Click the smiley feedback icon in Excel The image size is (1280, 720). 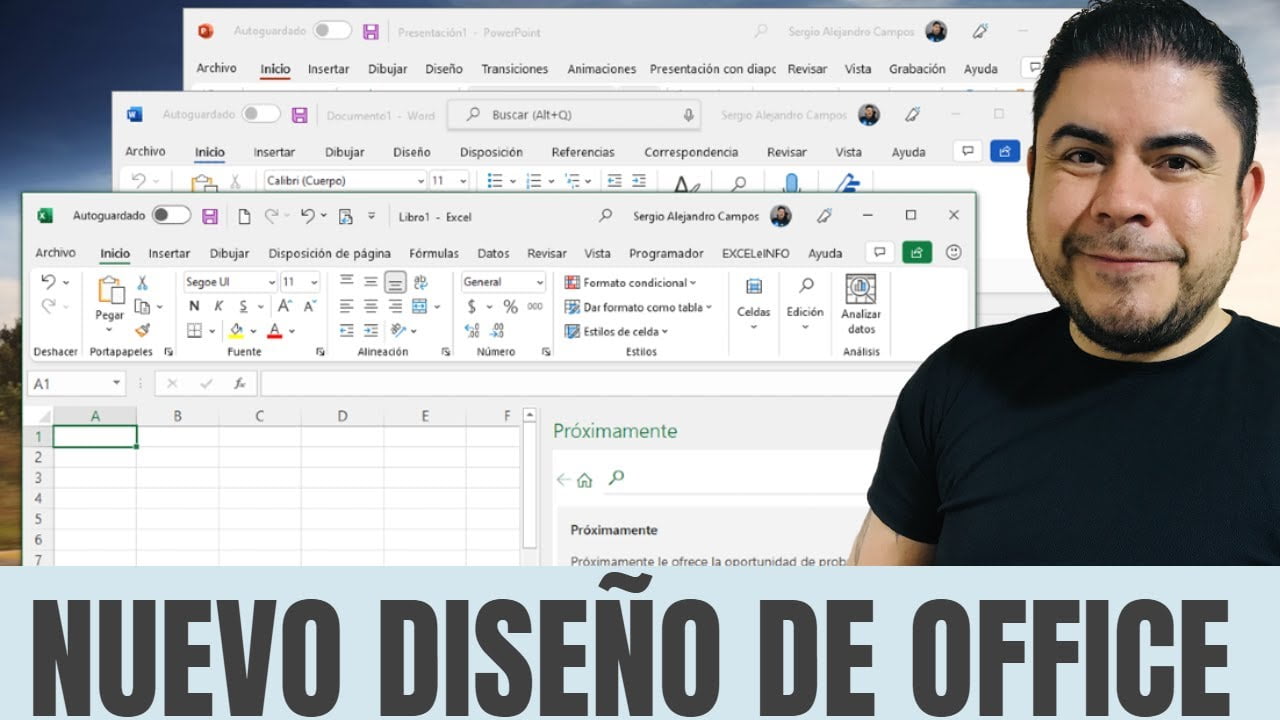coord(954,252)
